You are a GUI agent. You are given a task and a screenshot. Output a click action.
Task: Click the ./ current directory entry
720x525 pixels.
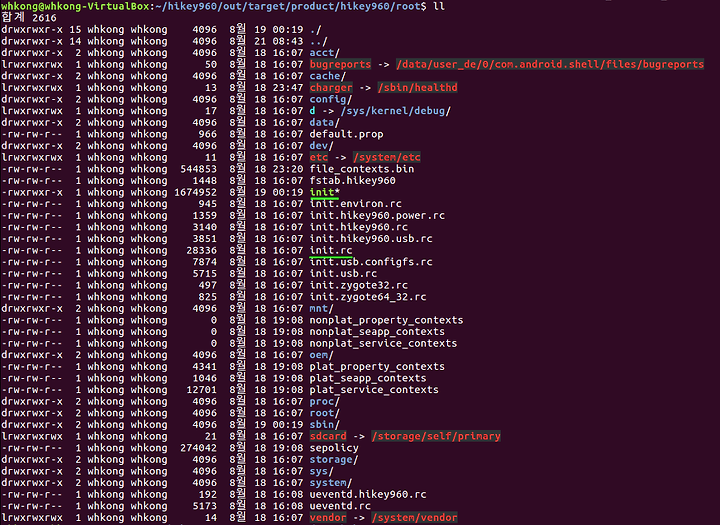pos(315,29)
